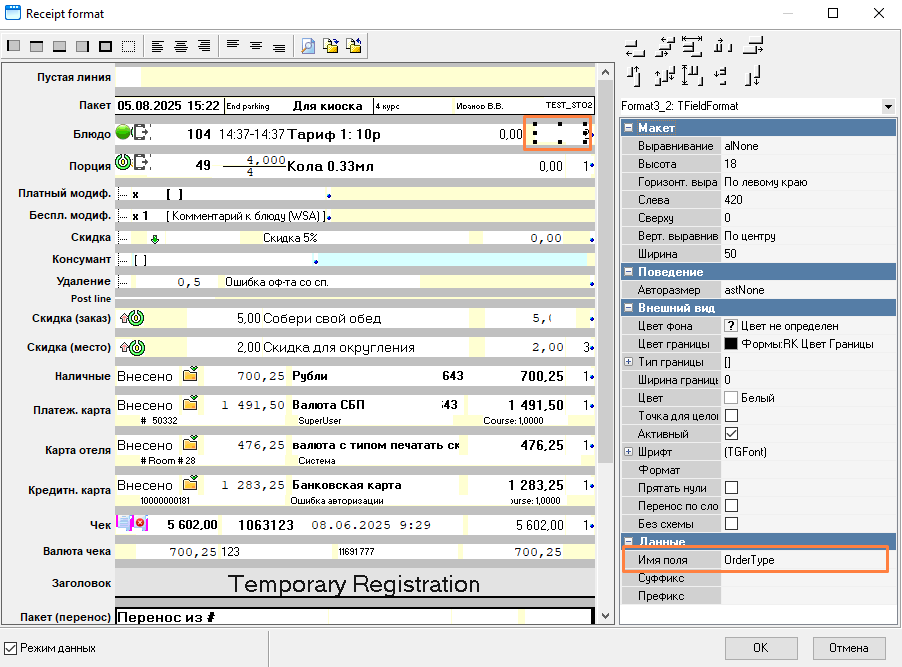Viewport: 902px width, 667px height.
Task: Collapse the Макет section header
Action: coord(628,128)
